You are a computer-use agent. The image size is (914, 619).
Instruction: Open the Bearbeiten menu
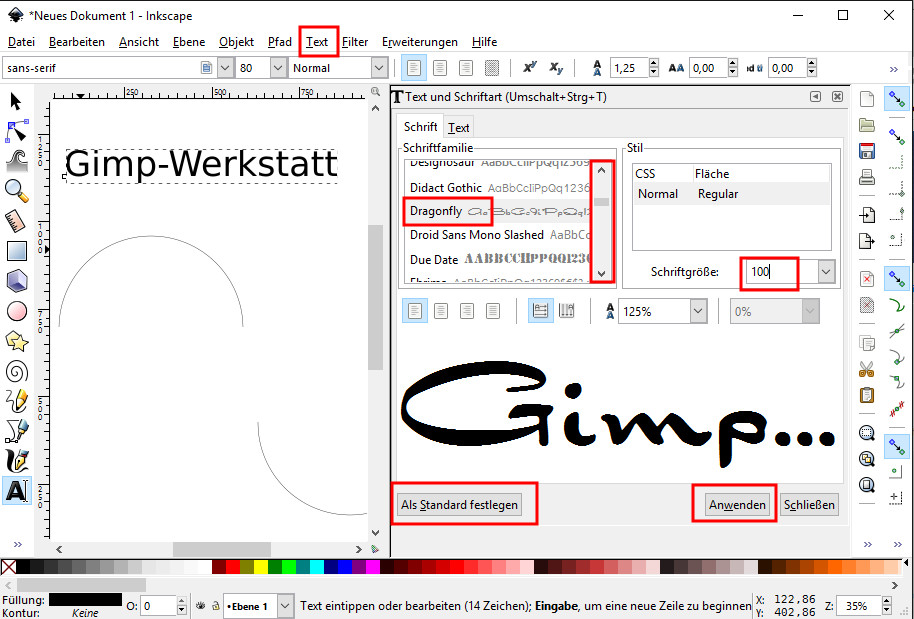pos(77,42)
